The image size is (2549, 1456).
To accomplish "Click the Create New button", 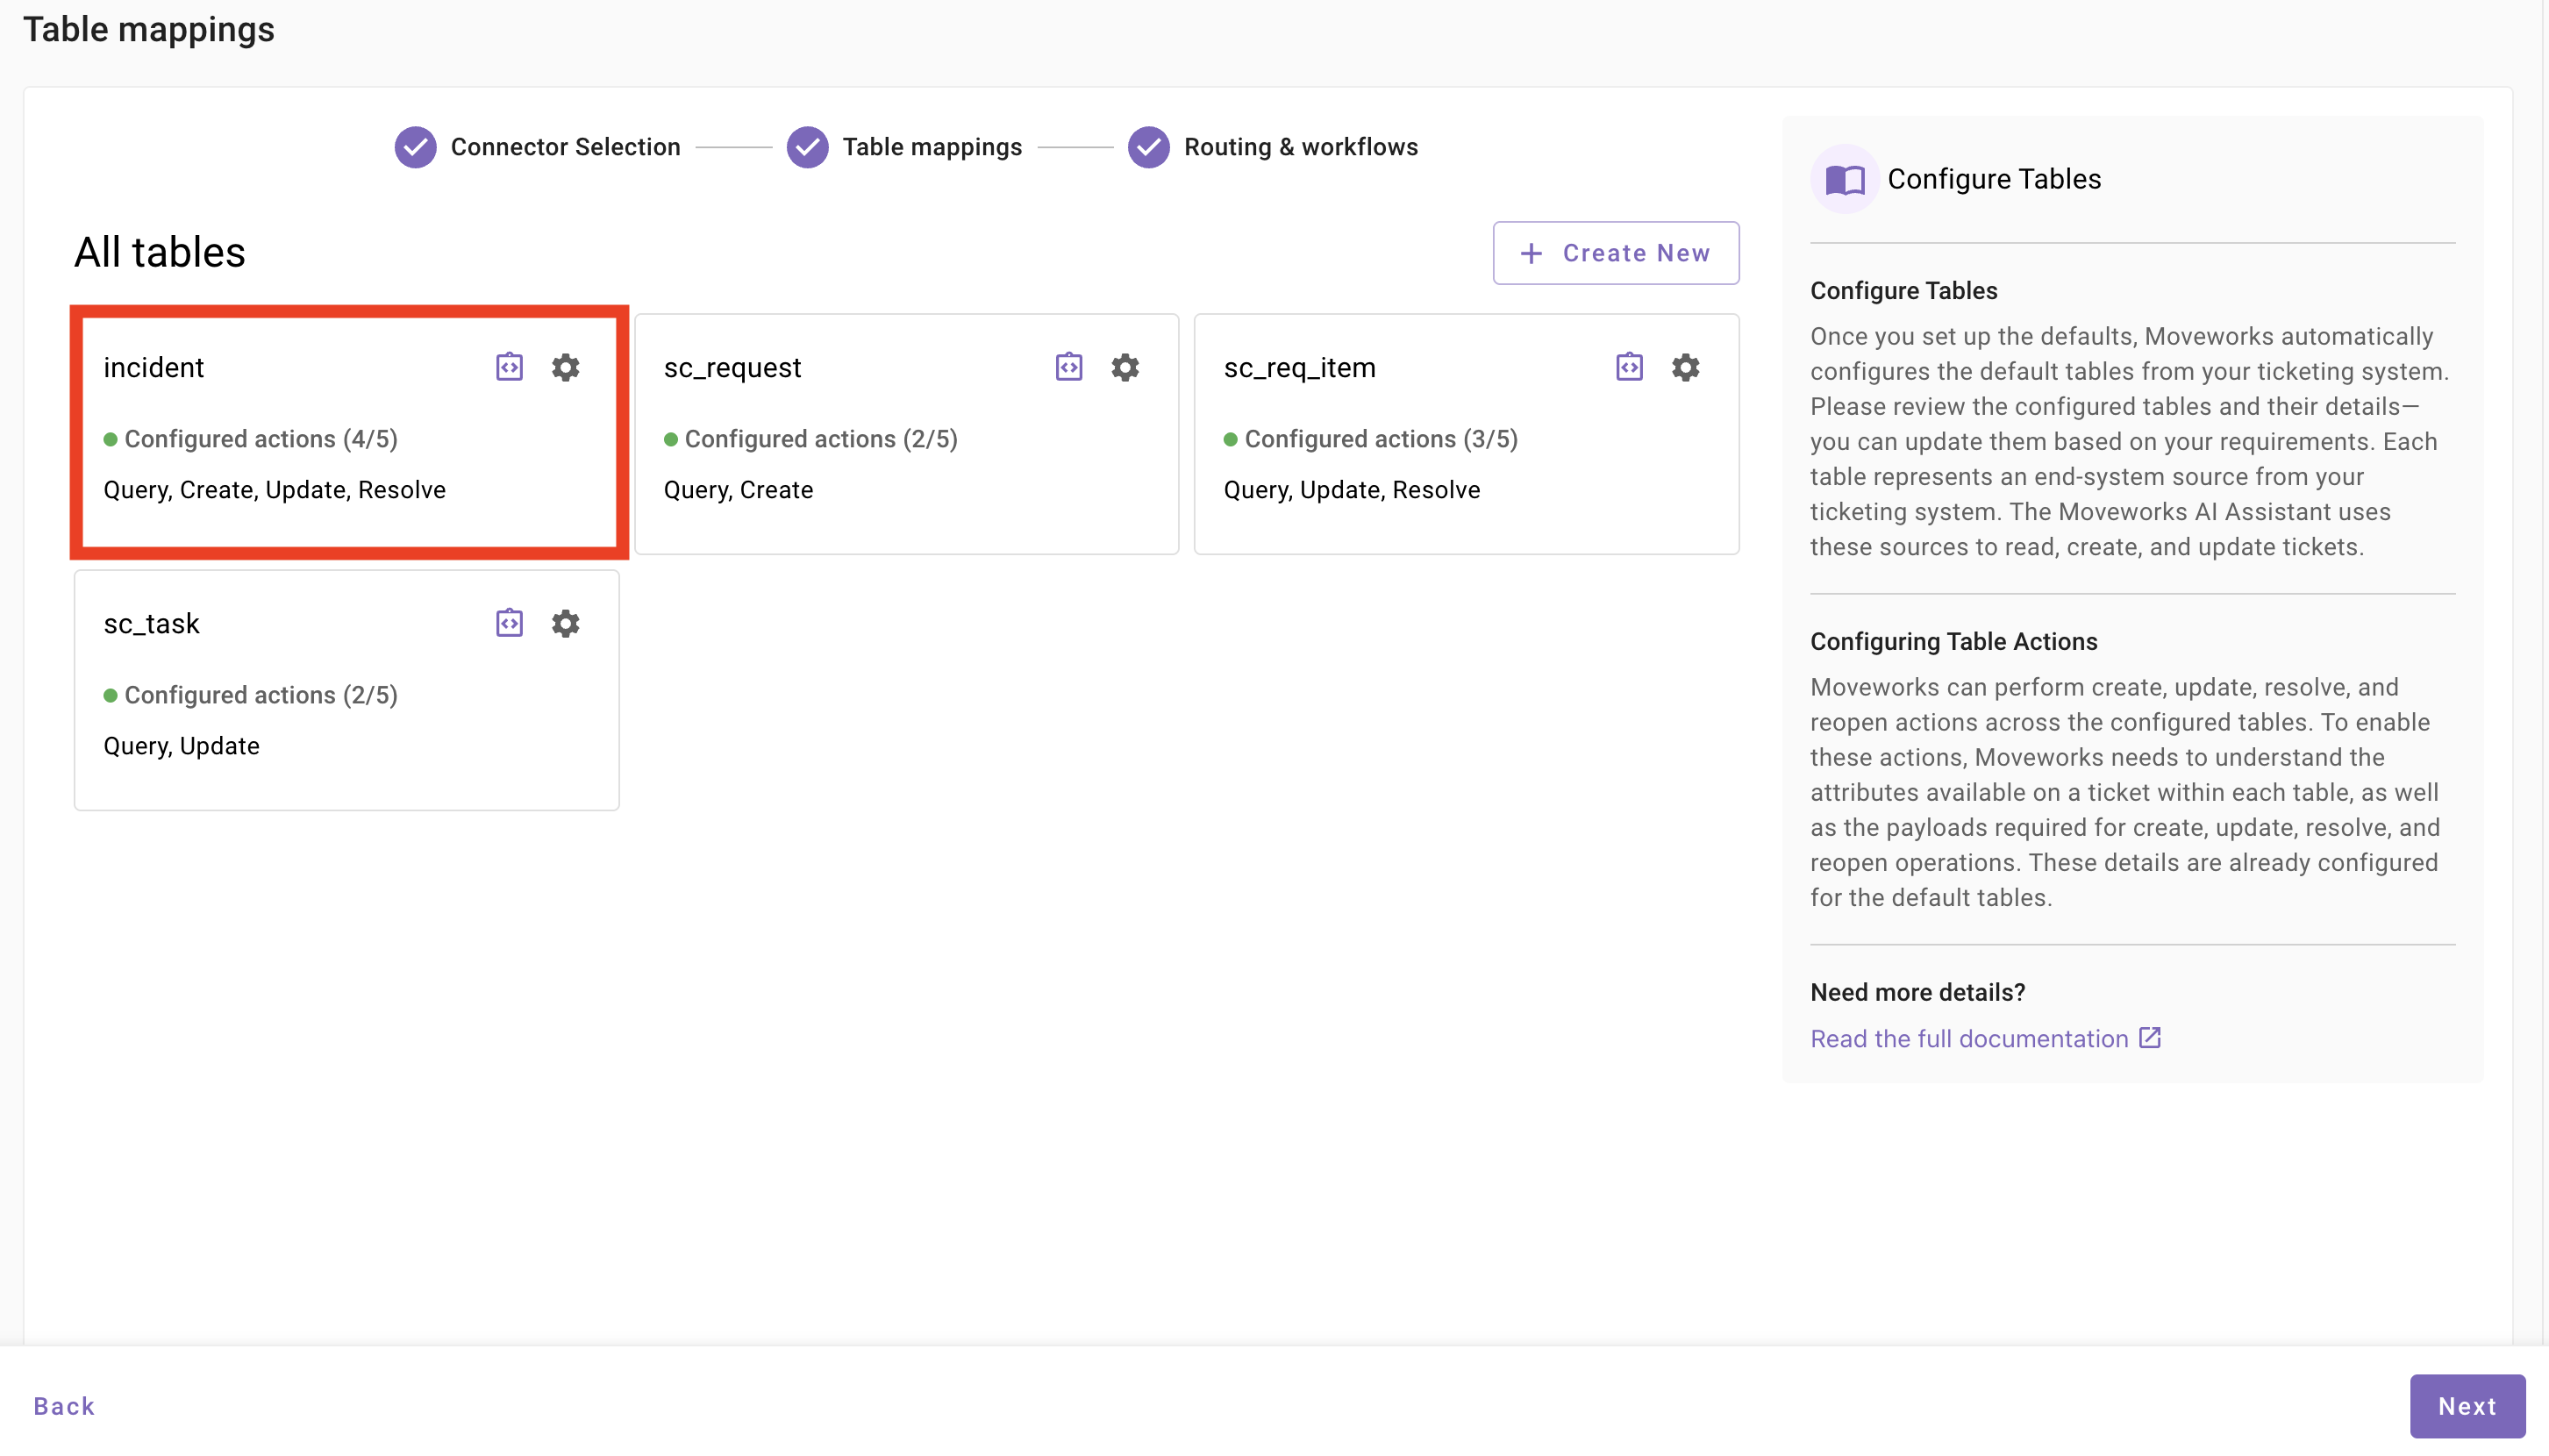I will point(1615,253).
